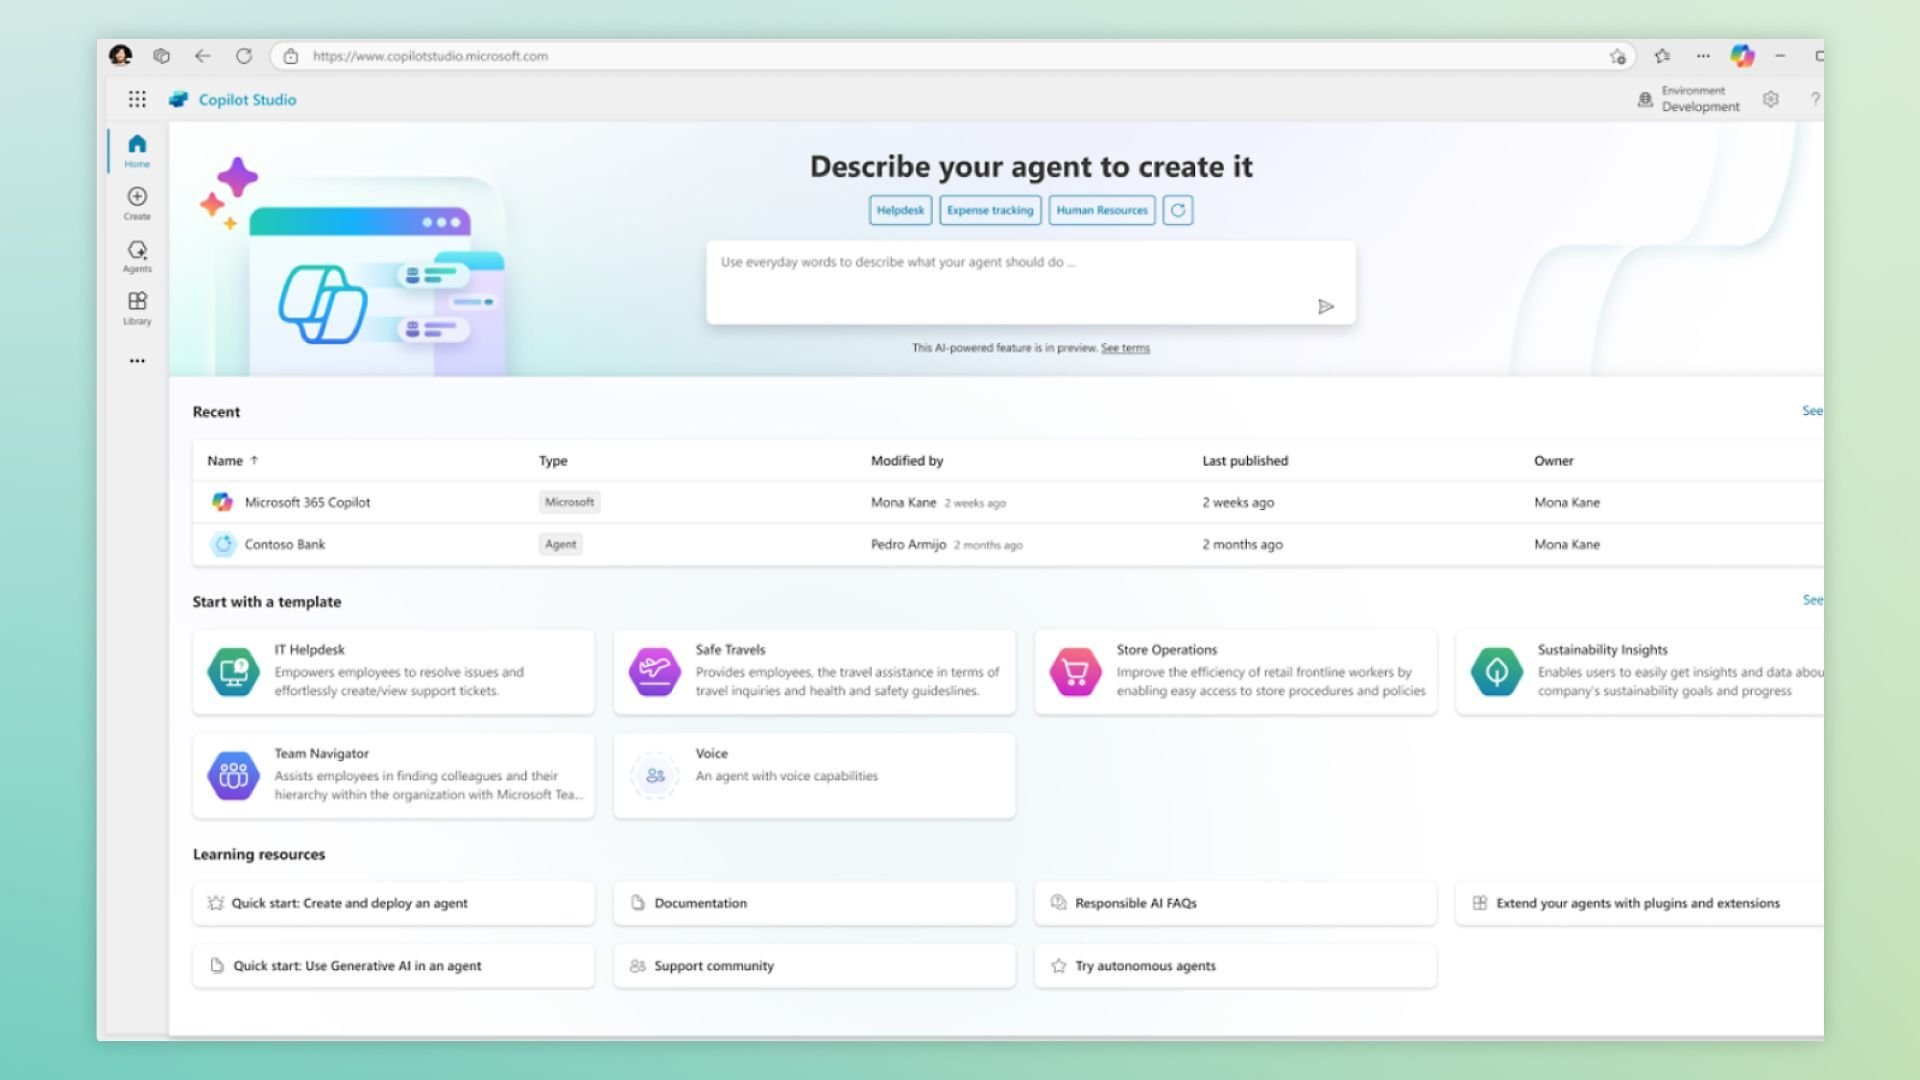
Task: Click Pedro Armijo in Modified by
Action: (908, 544)
